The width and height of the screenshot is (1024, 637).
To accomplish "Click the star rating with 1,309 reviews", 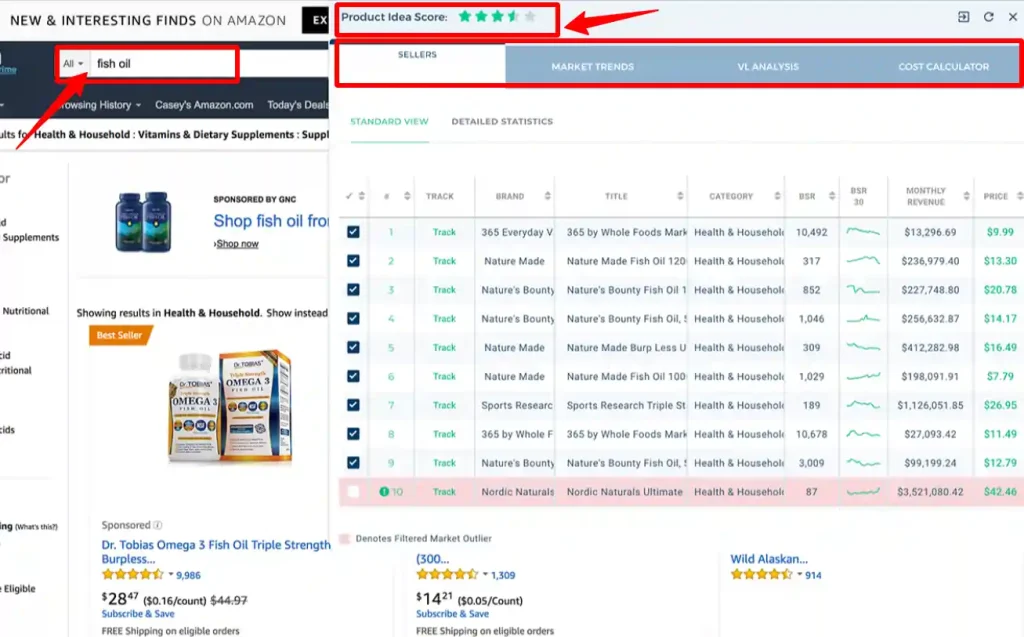I will pos(447,575).
